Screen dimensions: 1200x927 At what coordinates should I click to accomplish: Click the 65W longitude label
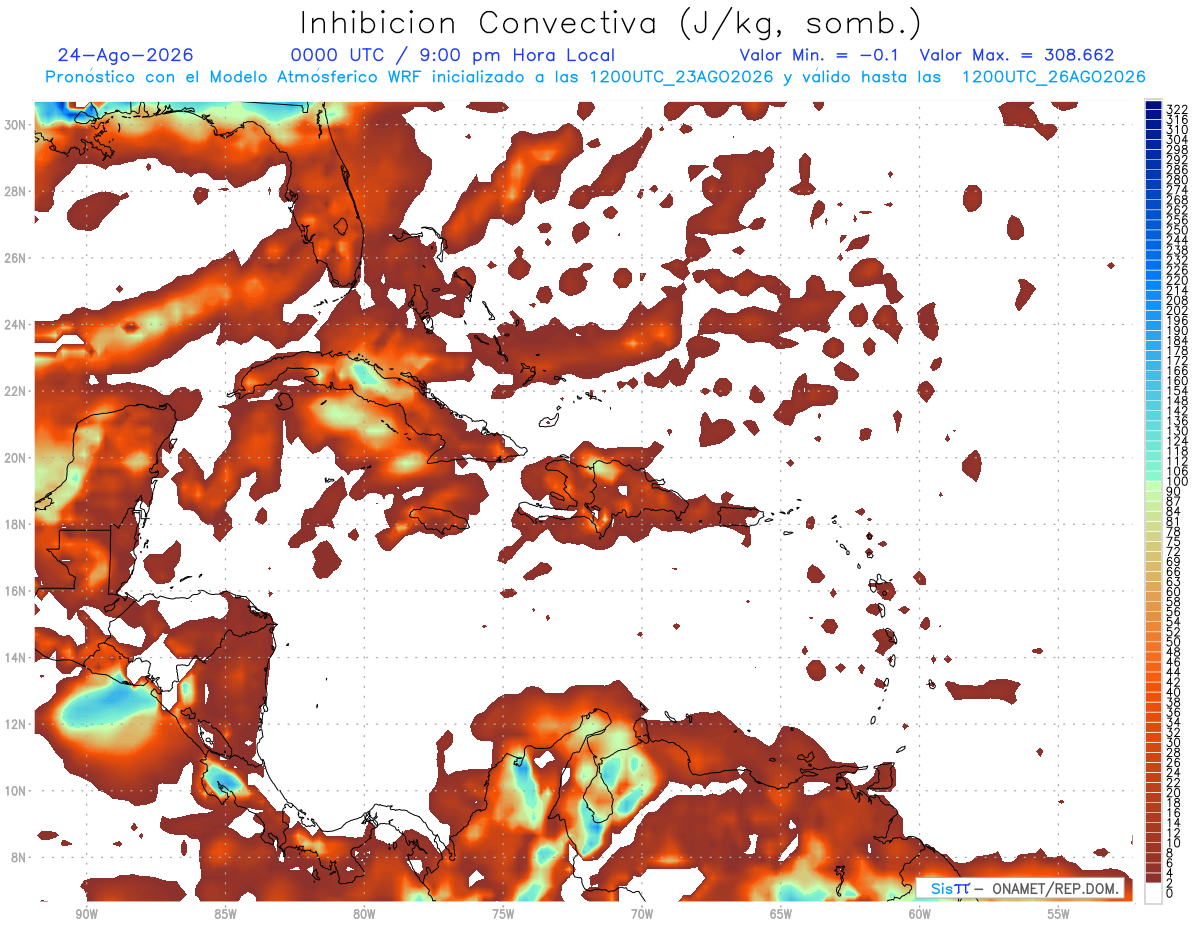[781, 914]
